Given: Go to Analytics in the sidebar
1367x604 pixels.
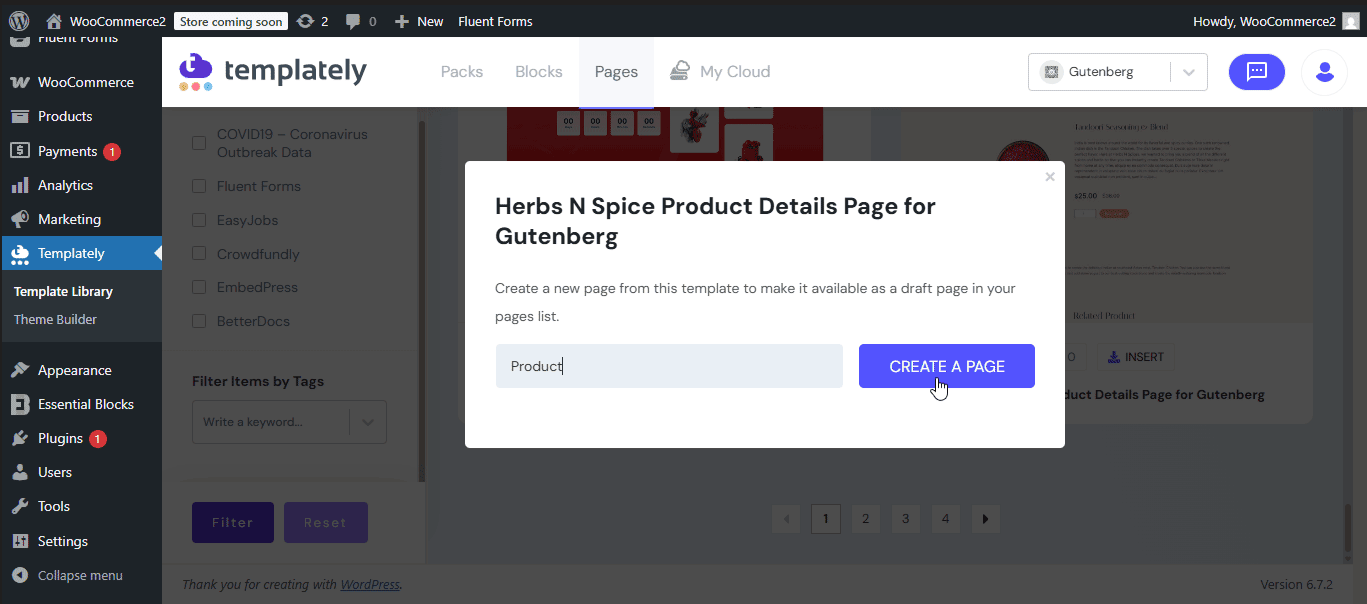Looking at the screenshot, I should click(x=81, y=185).
